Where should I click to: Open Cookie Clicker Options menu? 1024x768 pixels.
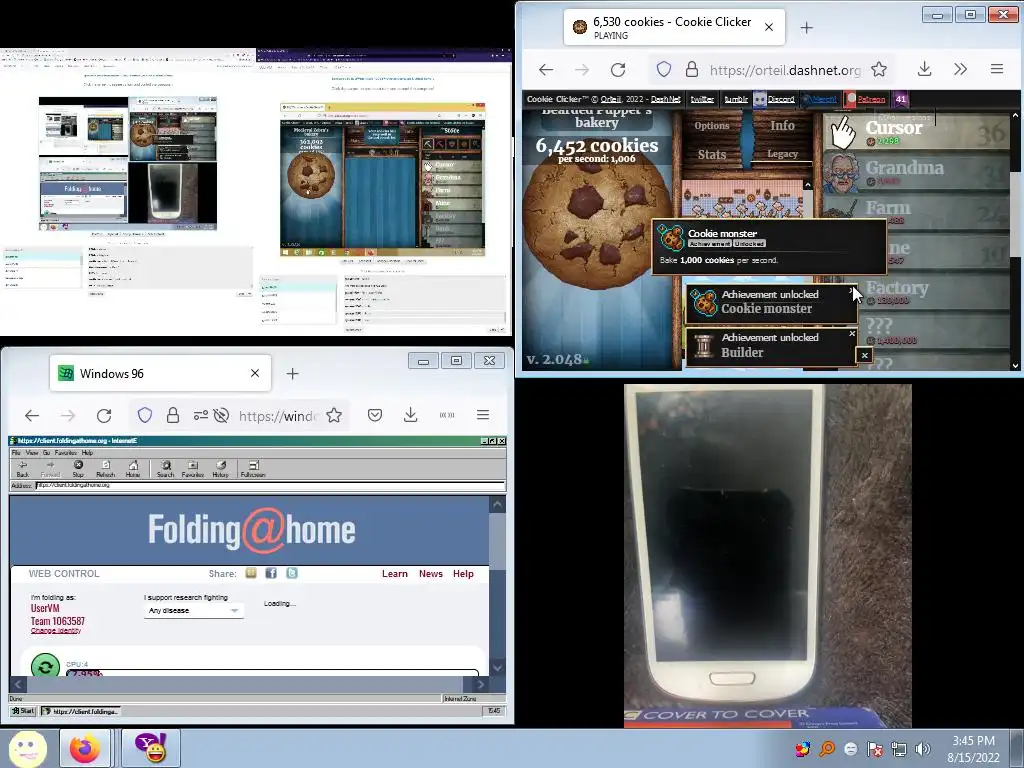pyautogui.click(x=711, y=125)
